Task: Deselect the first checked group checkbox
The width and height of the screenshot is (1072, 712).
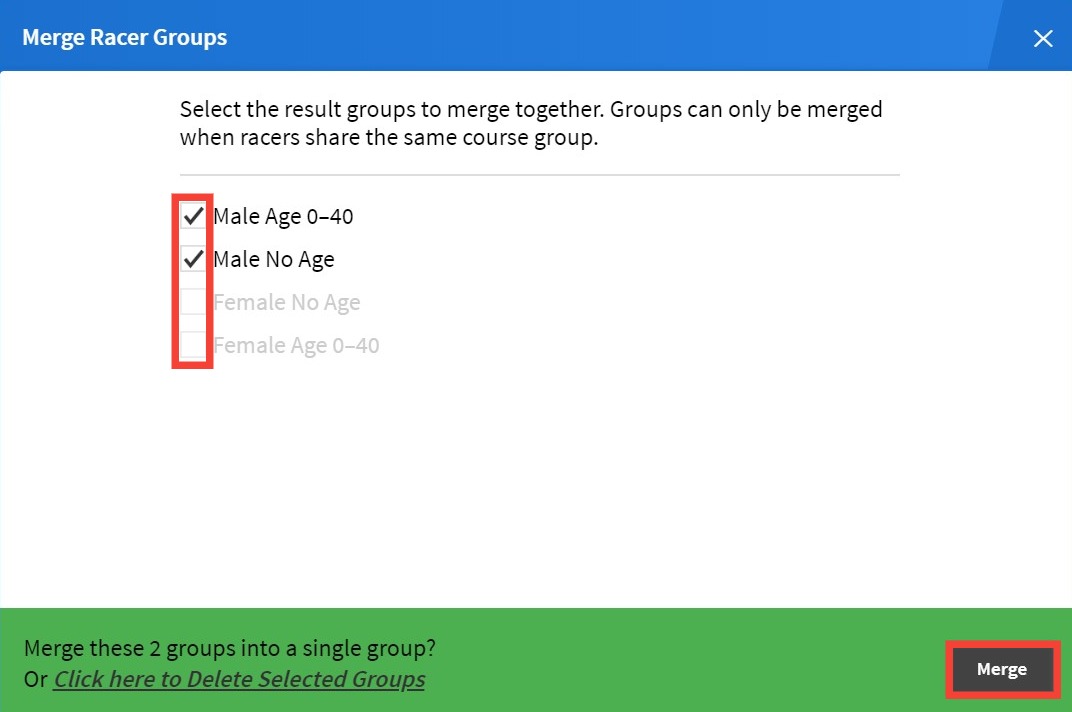Action: [193, 214]
